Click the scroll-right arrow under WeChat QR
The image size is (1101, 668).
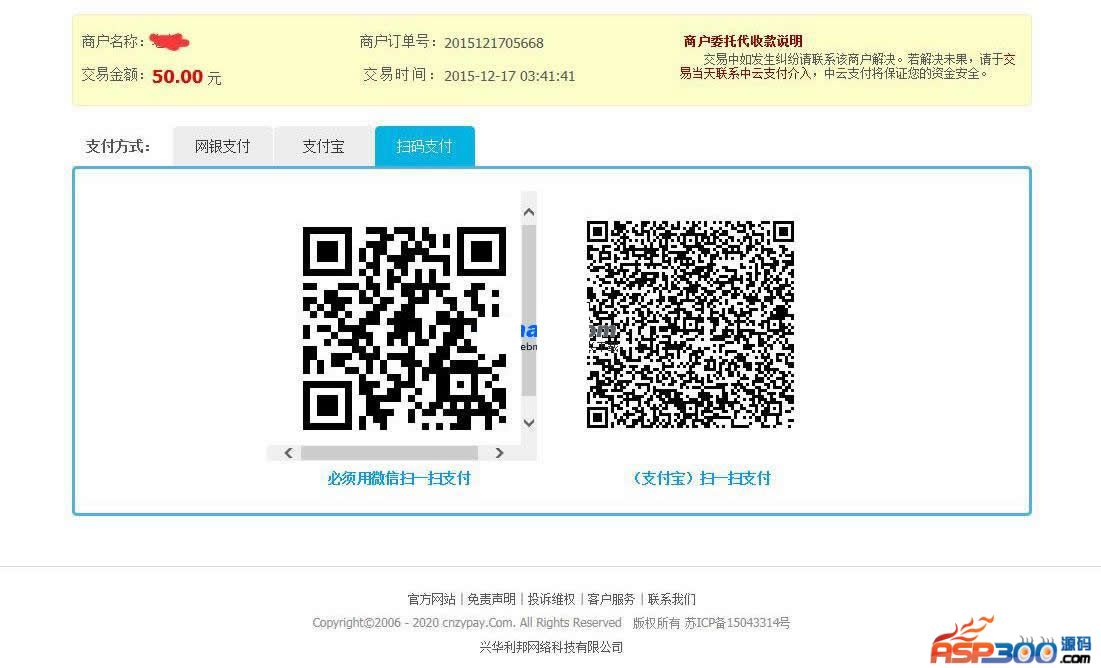499,453
